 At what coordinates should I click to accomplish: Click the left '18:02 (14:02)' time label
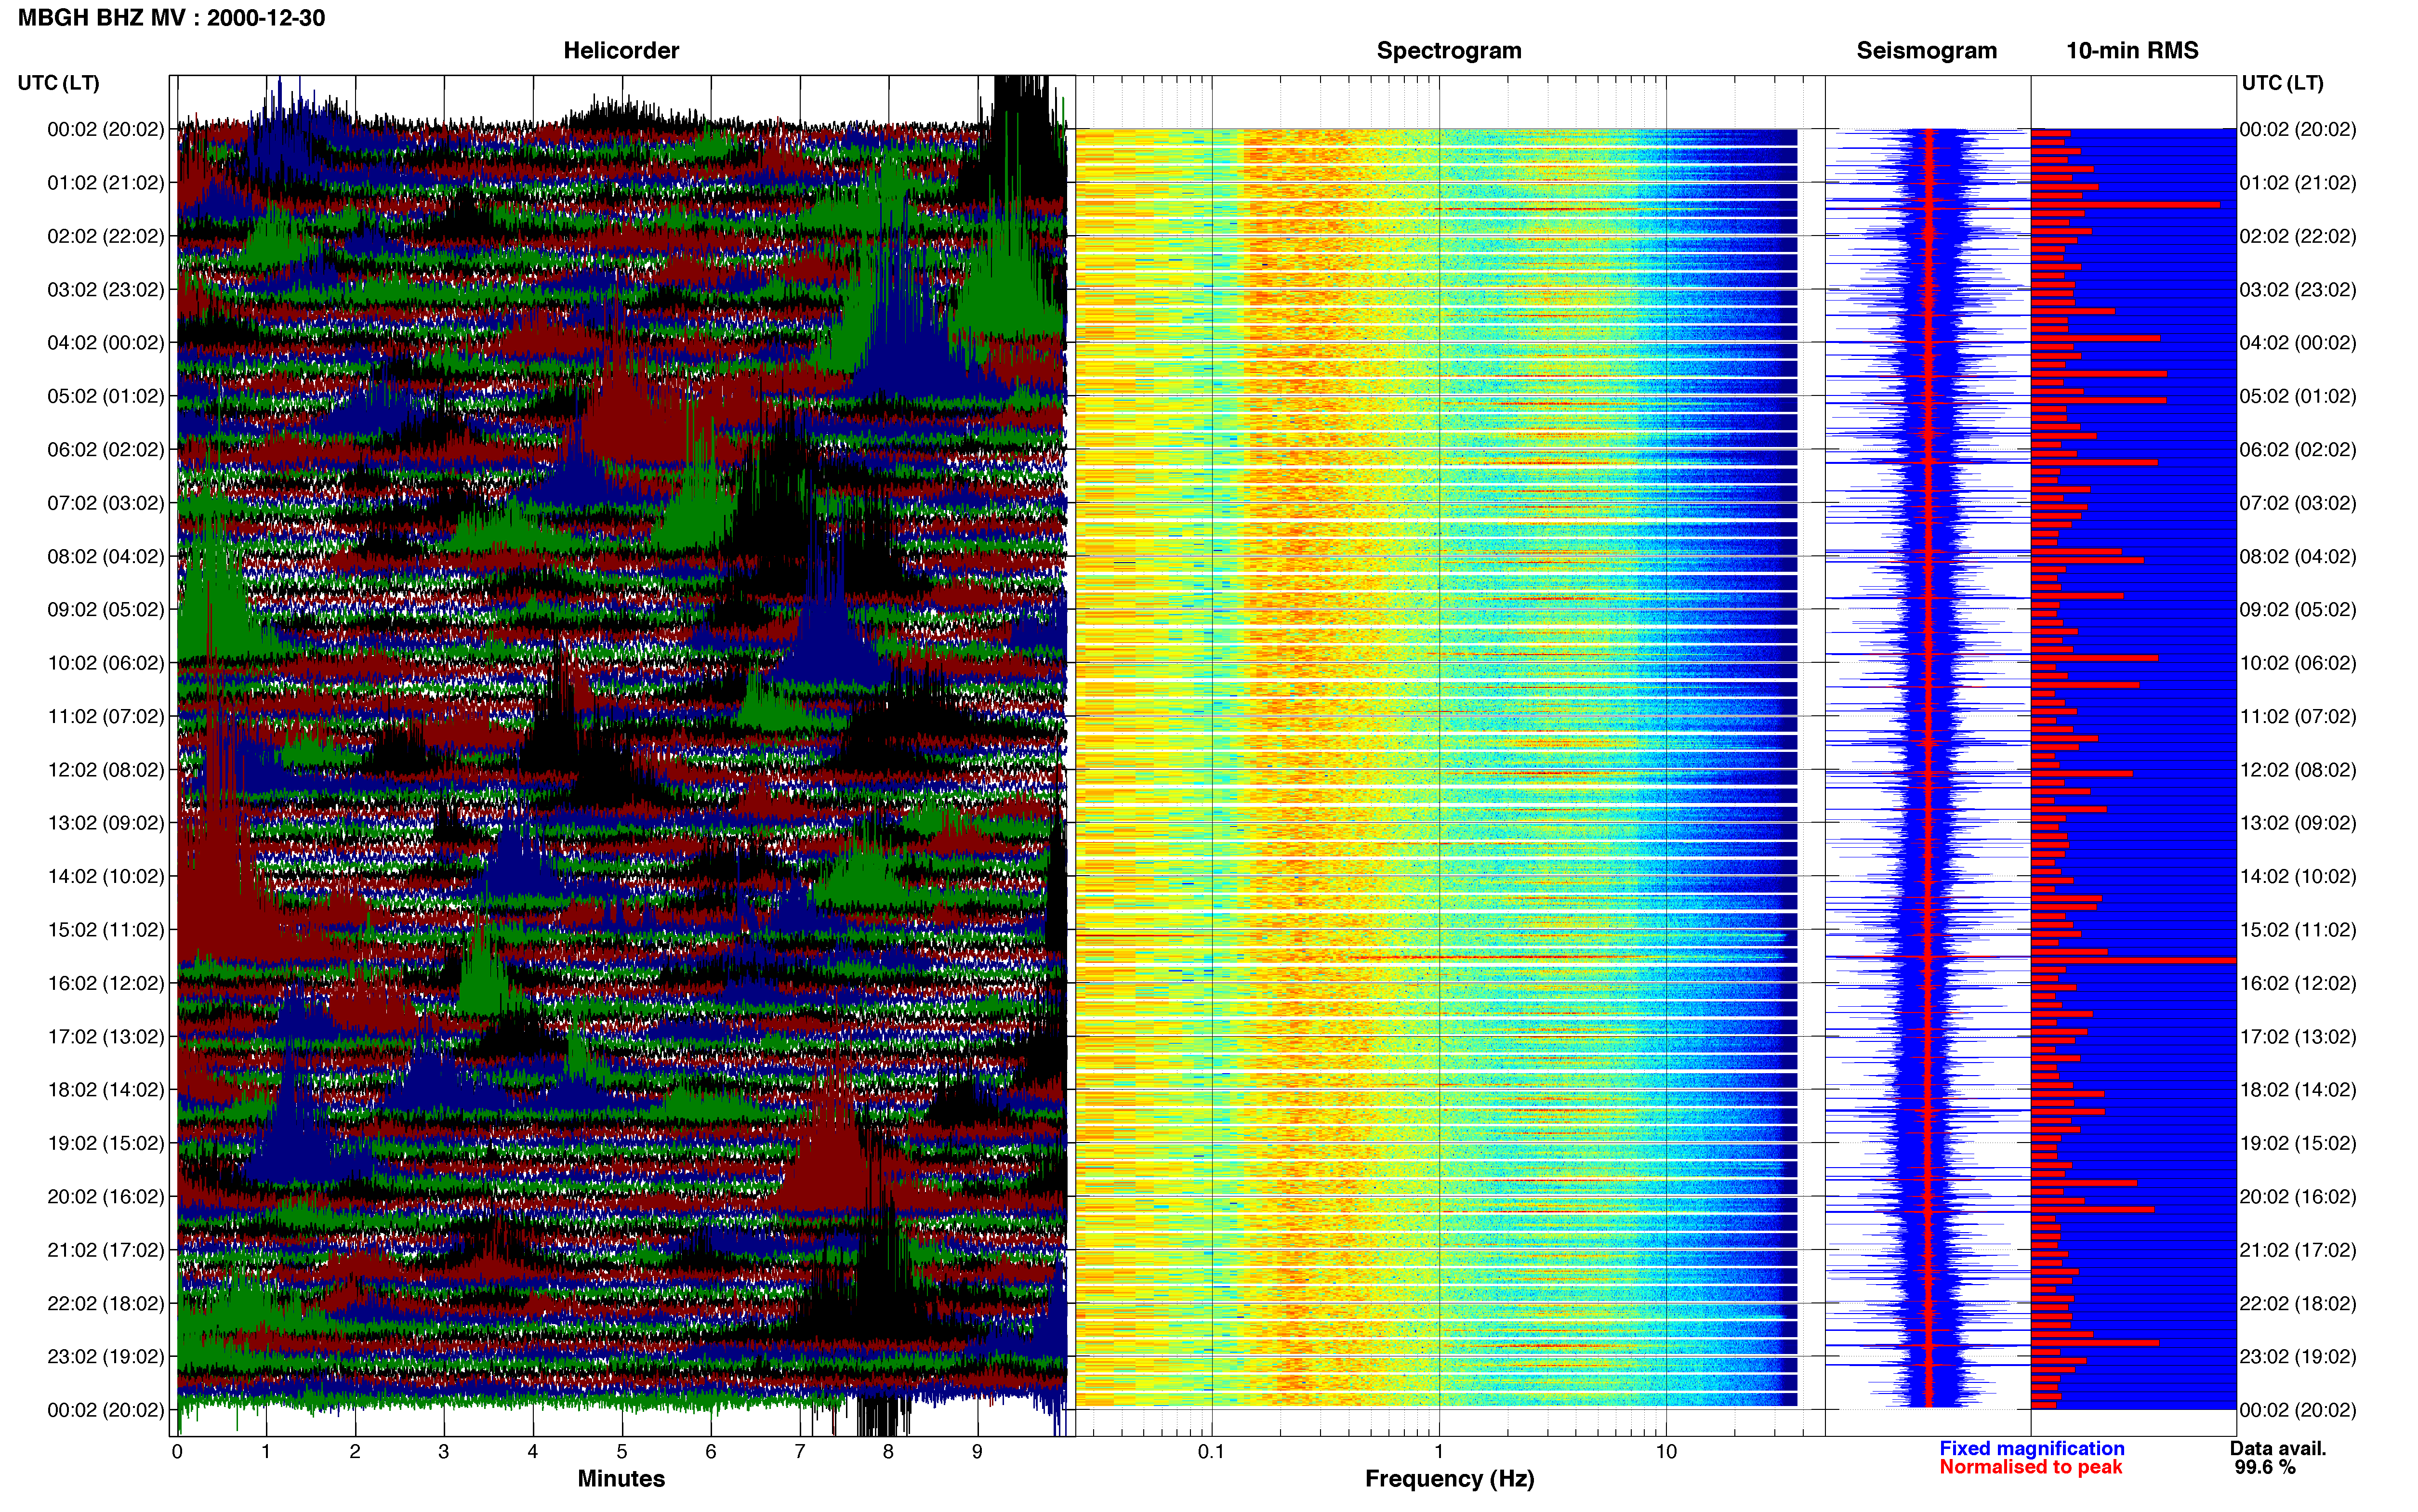tap(106, 1090)
